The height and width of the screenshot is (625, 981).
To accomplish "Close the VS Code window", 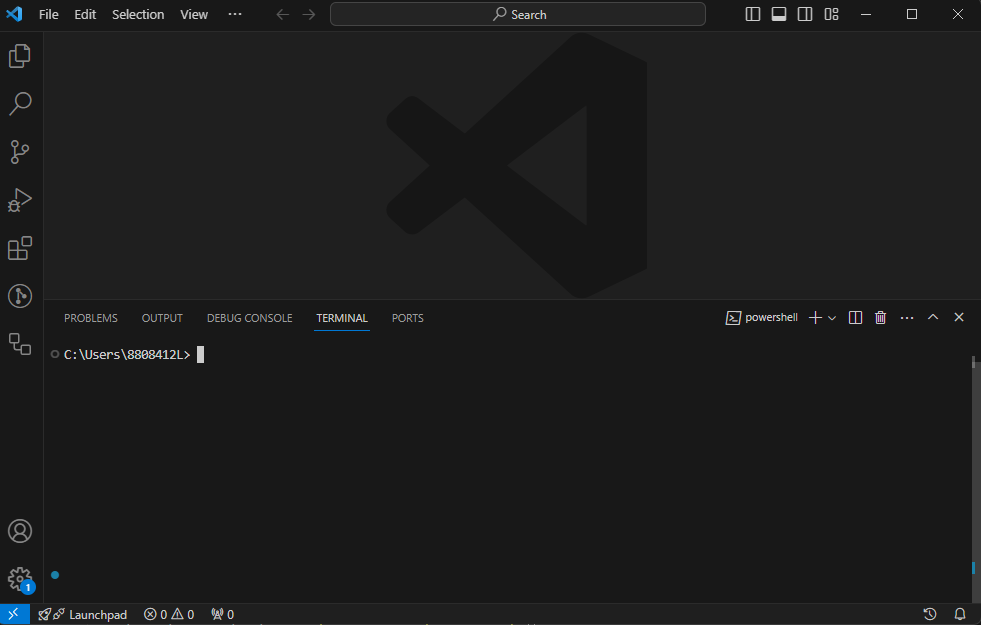I will pyautogui.click(x=958, y=14).
